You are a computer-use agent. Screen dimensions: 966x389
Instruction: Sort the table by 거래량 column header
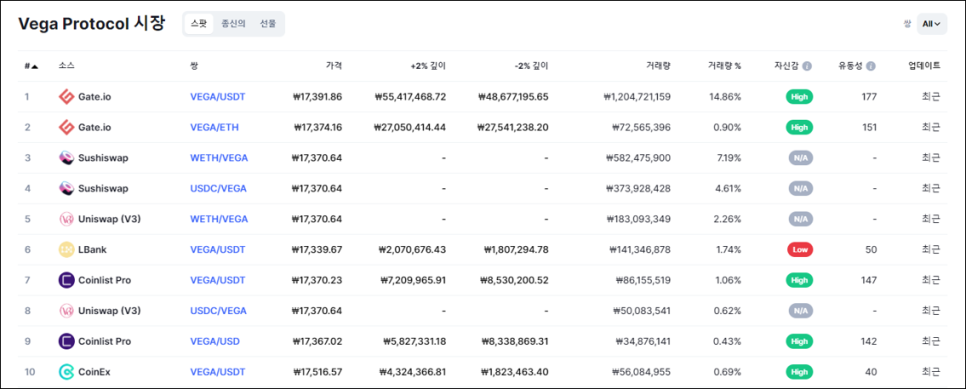coord(659,66)
